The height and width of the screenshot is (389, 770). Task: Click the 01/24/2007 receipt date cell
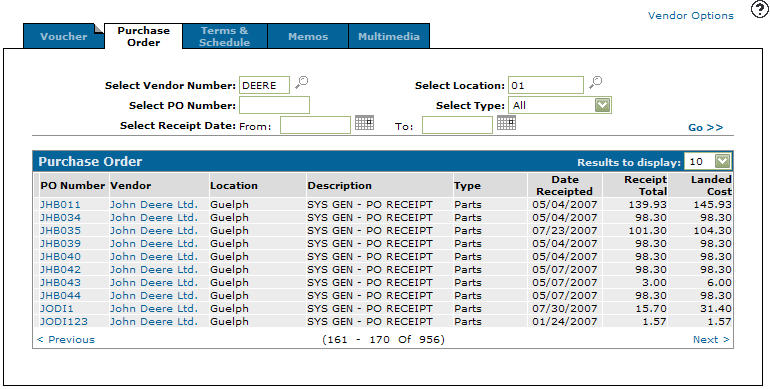point(565,321)
